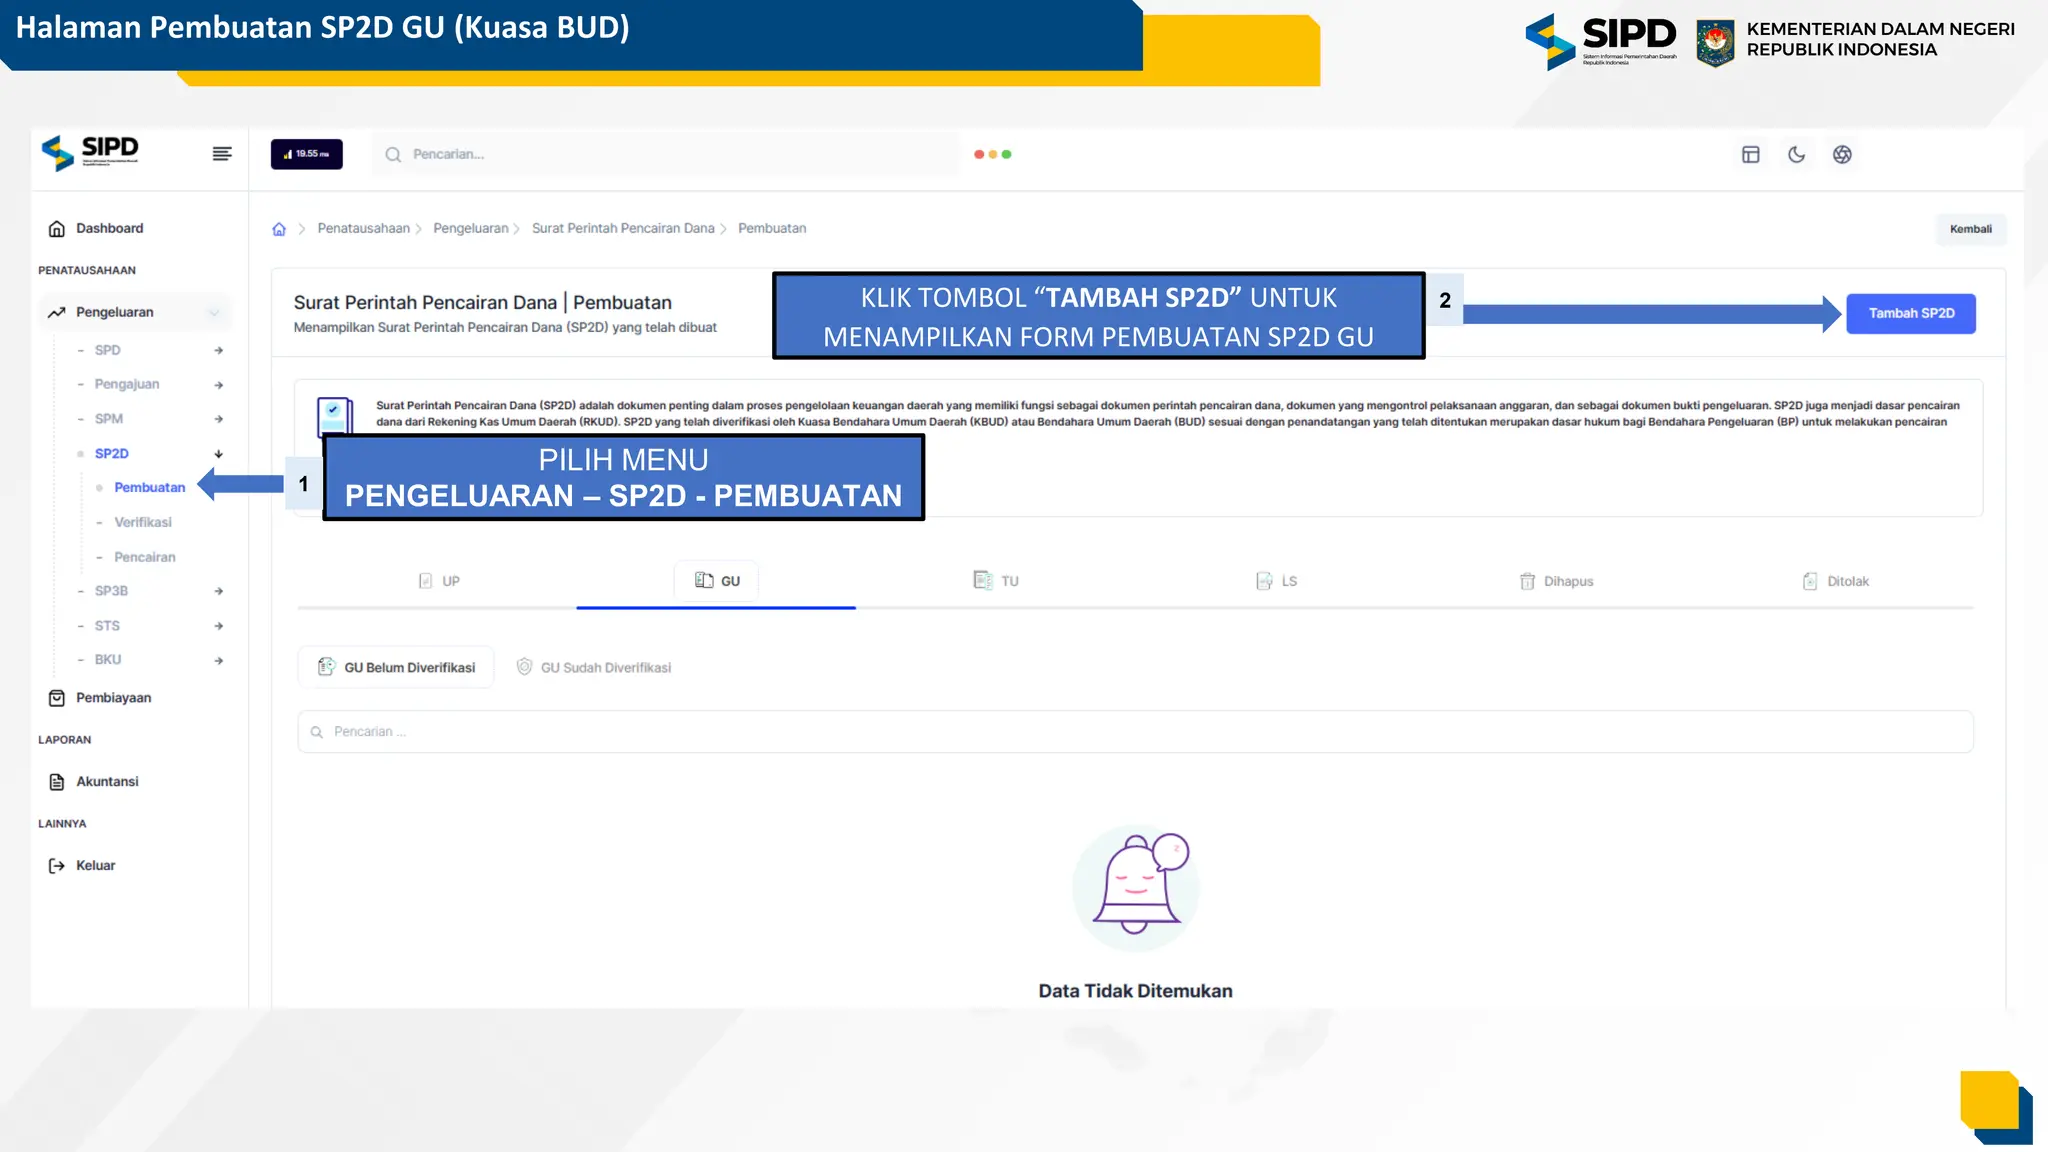The image size is (2048, 1152).
Task: Switch to the TU tab
Action: (x=997, y=581)
